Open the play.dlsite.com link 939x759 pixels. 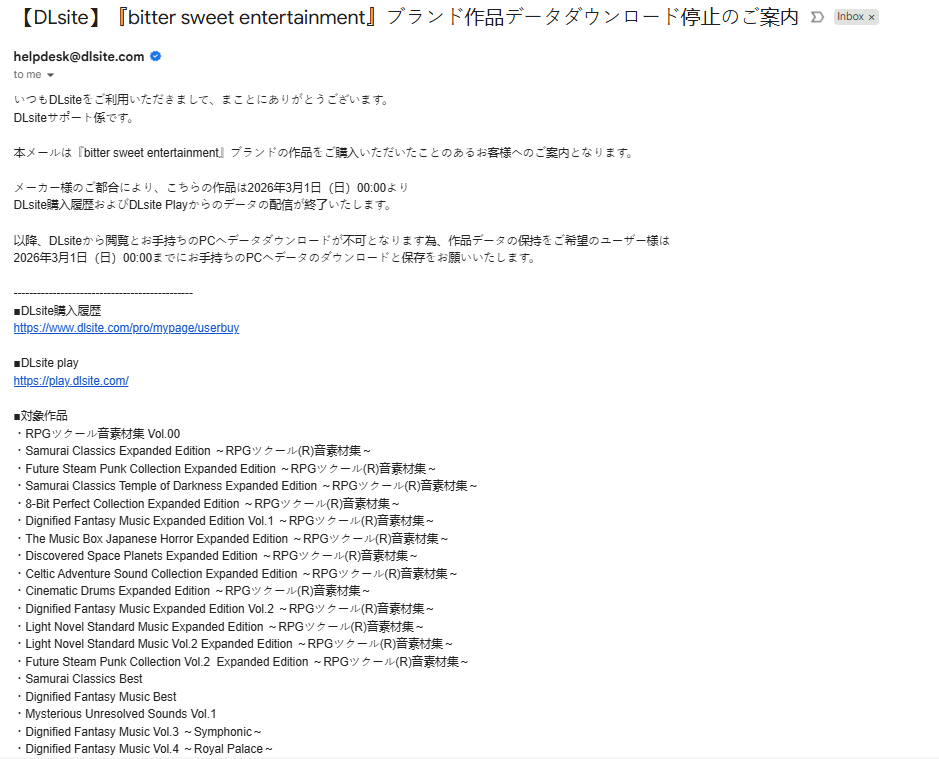coord(71,381)
